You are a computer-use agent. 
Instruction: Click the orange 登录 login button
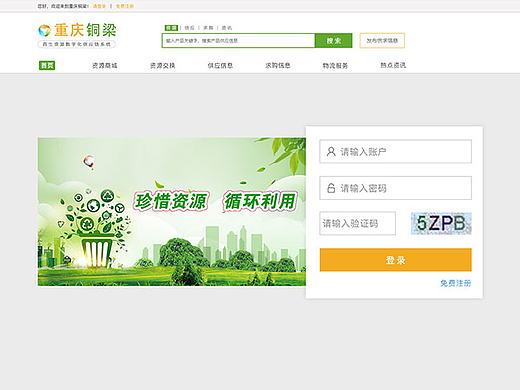pyautogui.click(x=396, y=260)
